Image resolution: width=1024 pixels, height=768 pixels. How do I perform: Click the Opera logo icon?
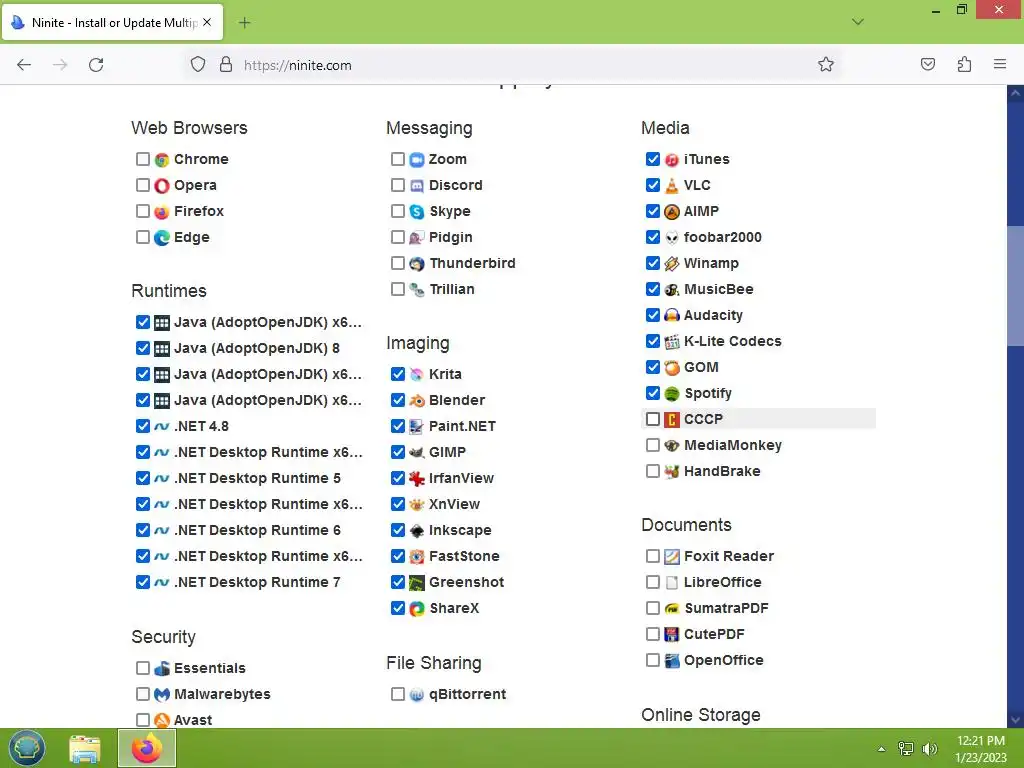(x=162, y=185)
